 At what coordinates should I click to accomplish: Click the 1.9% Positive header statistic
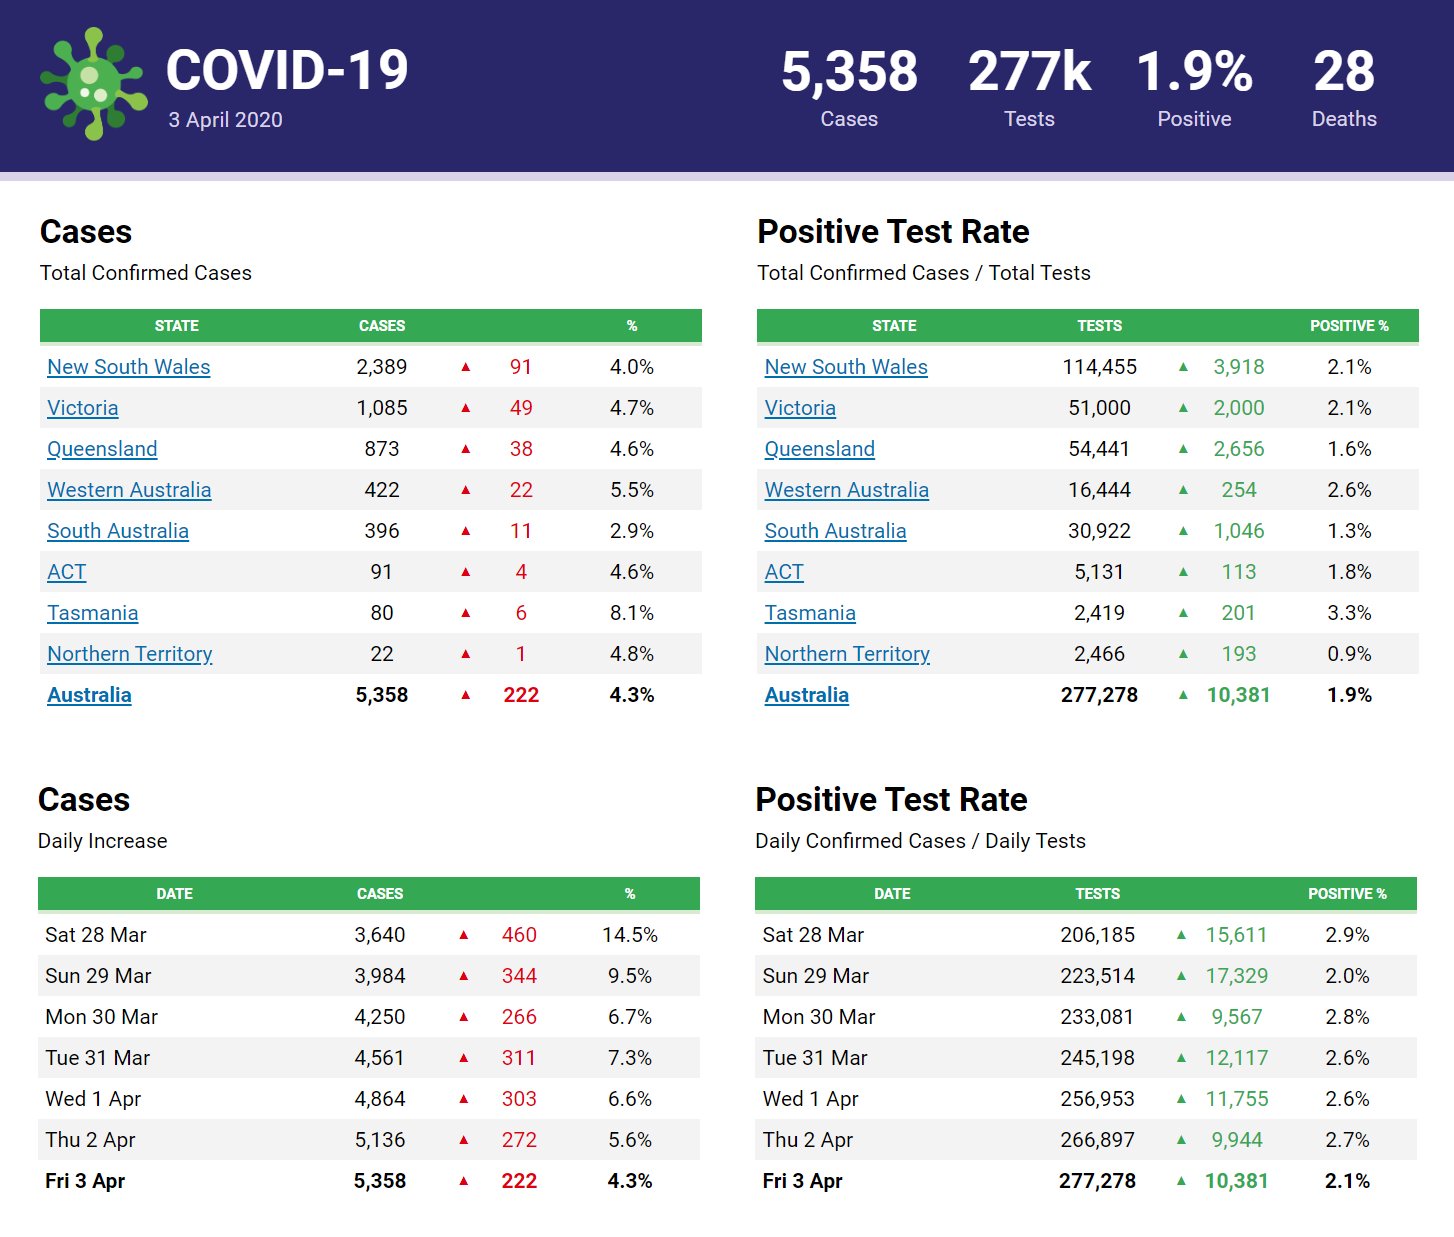1194,88
